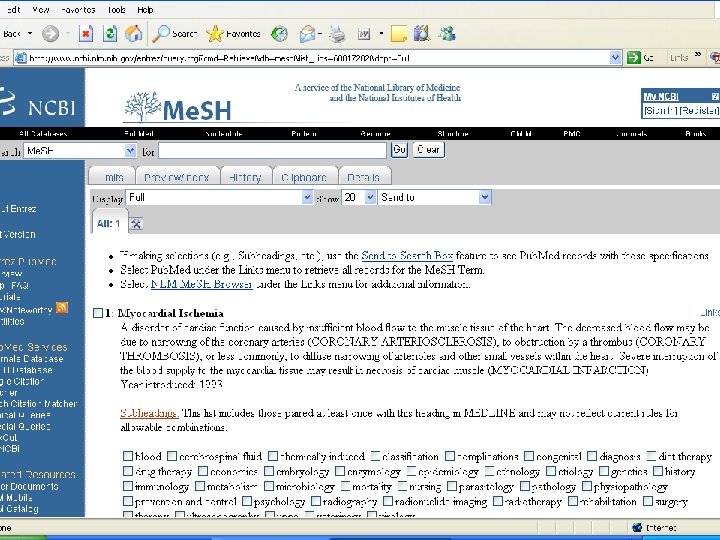Check the psychology subheading checkbox
720x540 pixels.
(247, 501)
